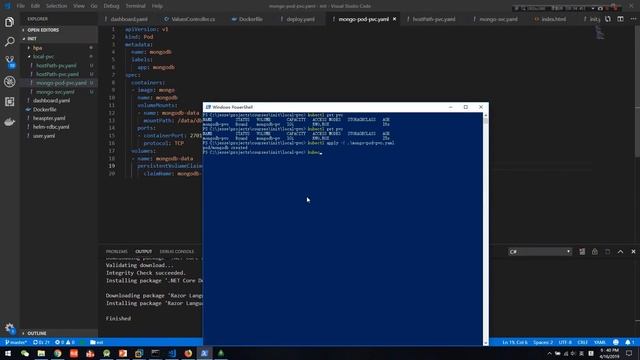Open the Windows Start menu
Viewport: 640px width, 360px height.
(8, 353)
